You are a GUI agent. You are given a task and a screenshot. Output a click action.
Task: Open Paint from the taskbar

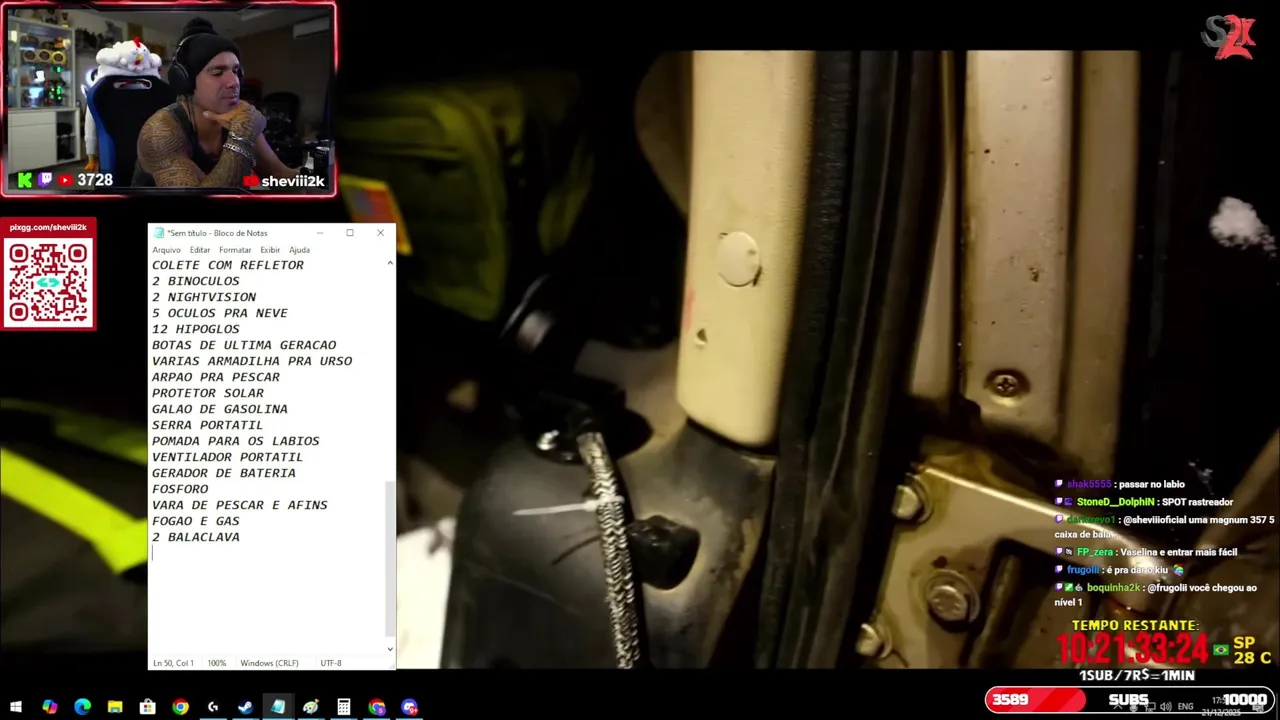311,707
